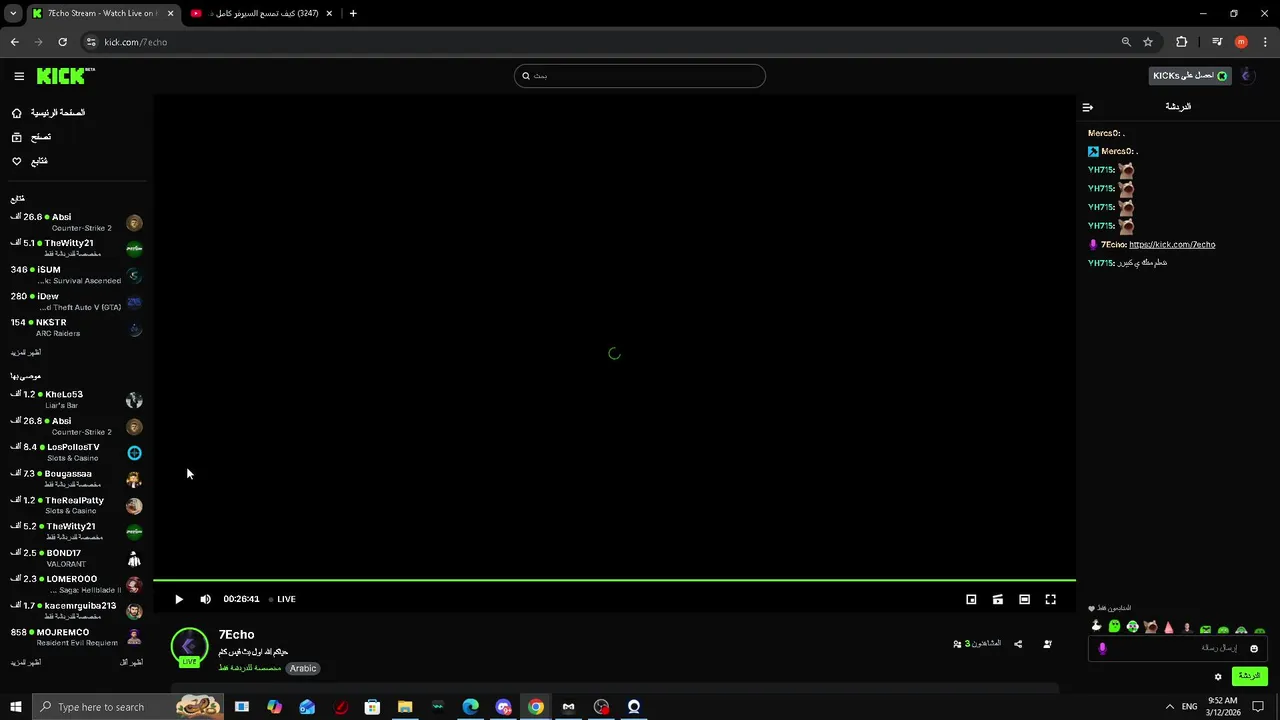The width and height of the screenshot is (1280, 720).
Task: Open KhoLo53 recommended channel
Action: coord(76,400)
